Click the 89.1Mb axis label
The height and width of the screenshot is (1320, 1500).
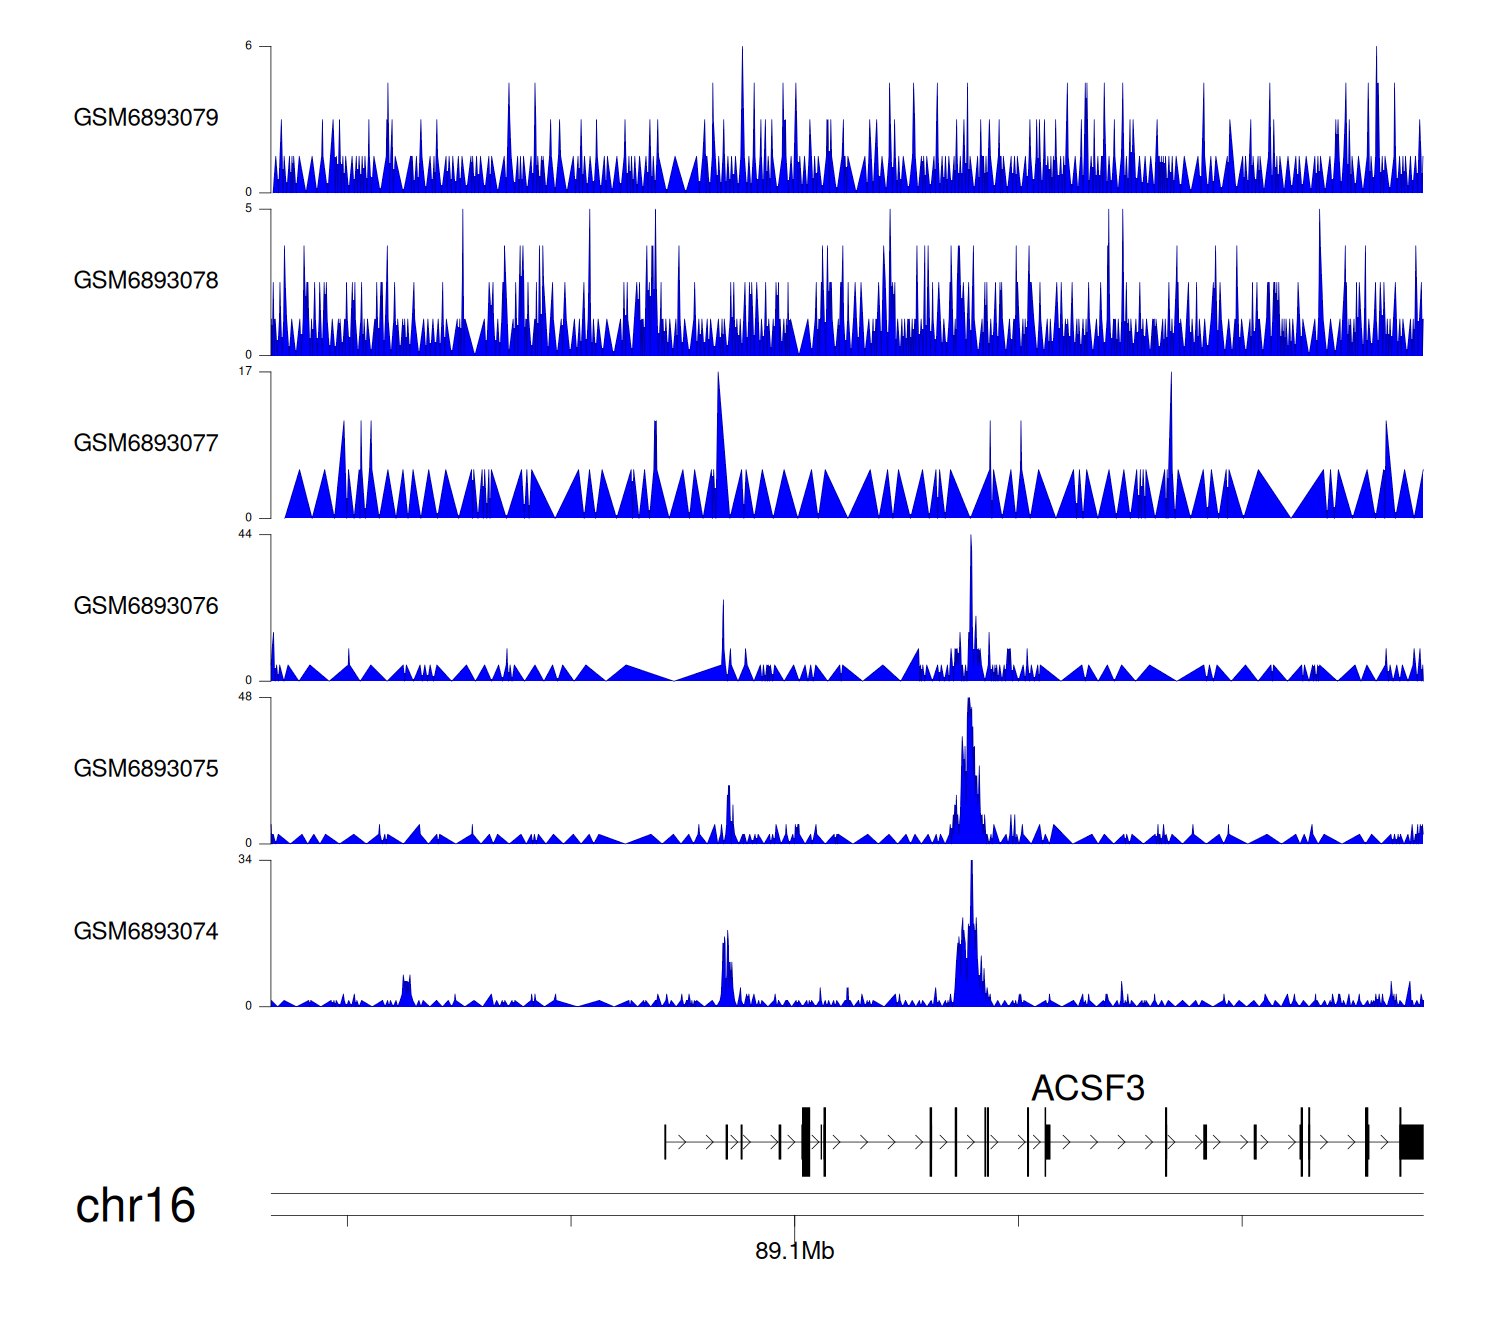(x=794, y=1251)
